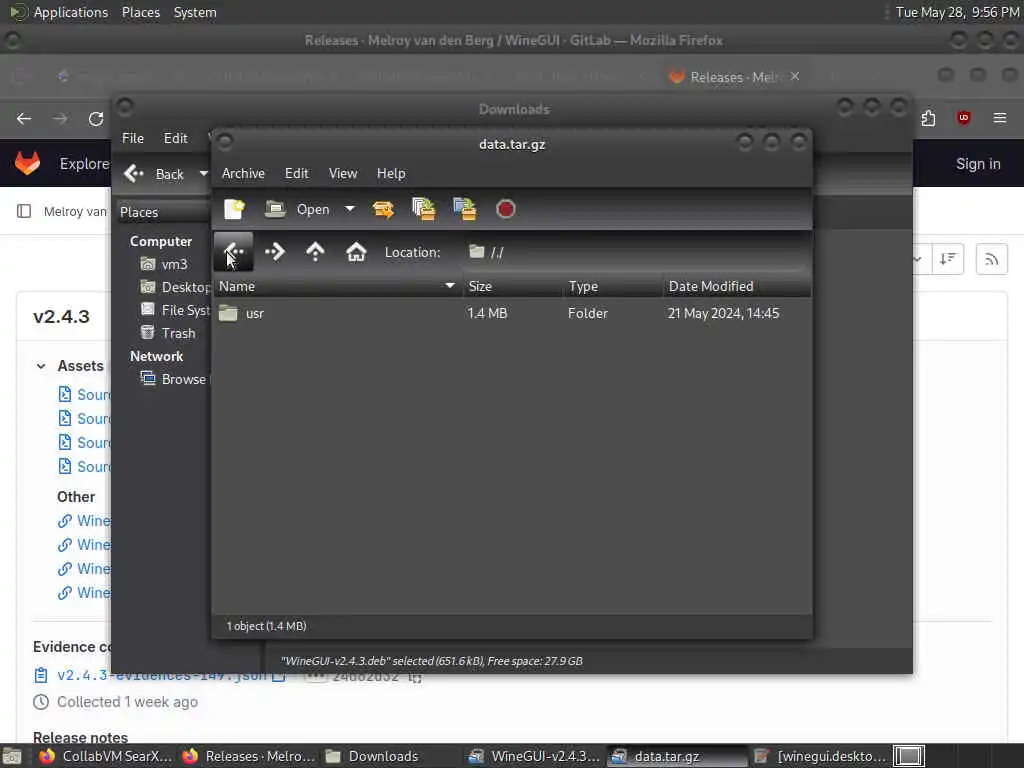Image resolution: width=1024 pixels, height=768 pixels.
Task: Select vm3 home in Places sidebar
Action: click(165, 264)
